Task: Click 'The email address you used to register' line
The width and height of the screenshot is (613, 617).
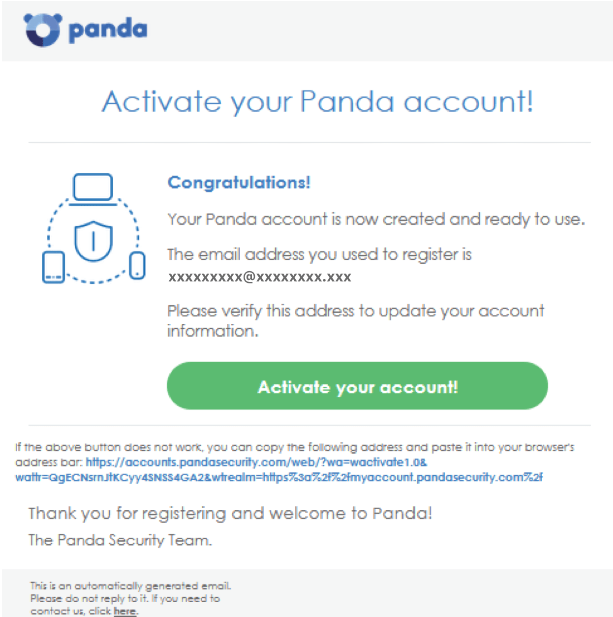Action: (319, 255)
